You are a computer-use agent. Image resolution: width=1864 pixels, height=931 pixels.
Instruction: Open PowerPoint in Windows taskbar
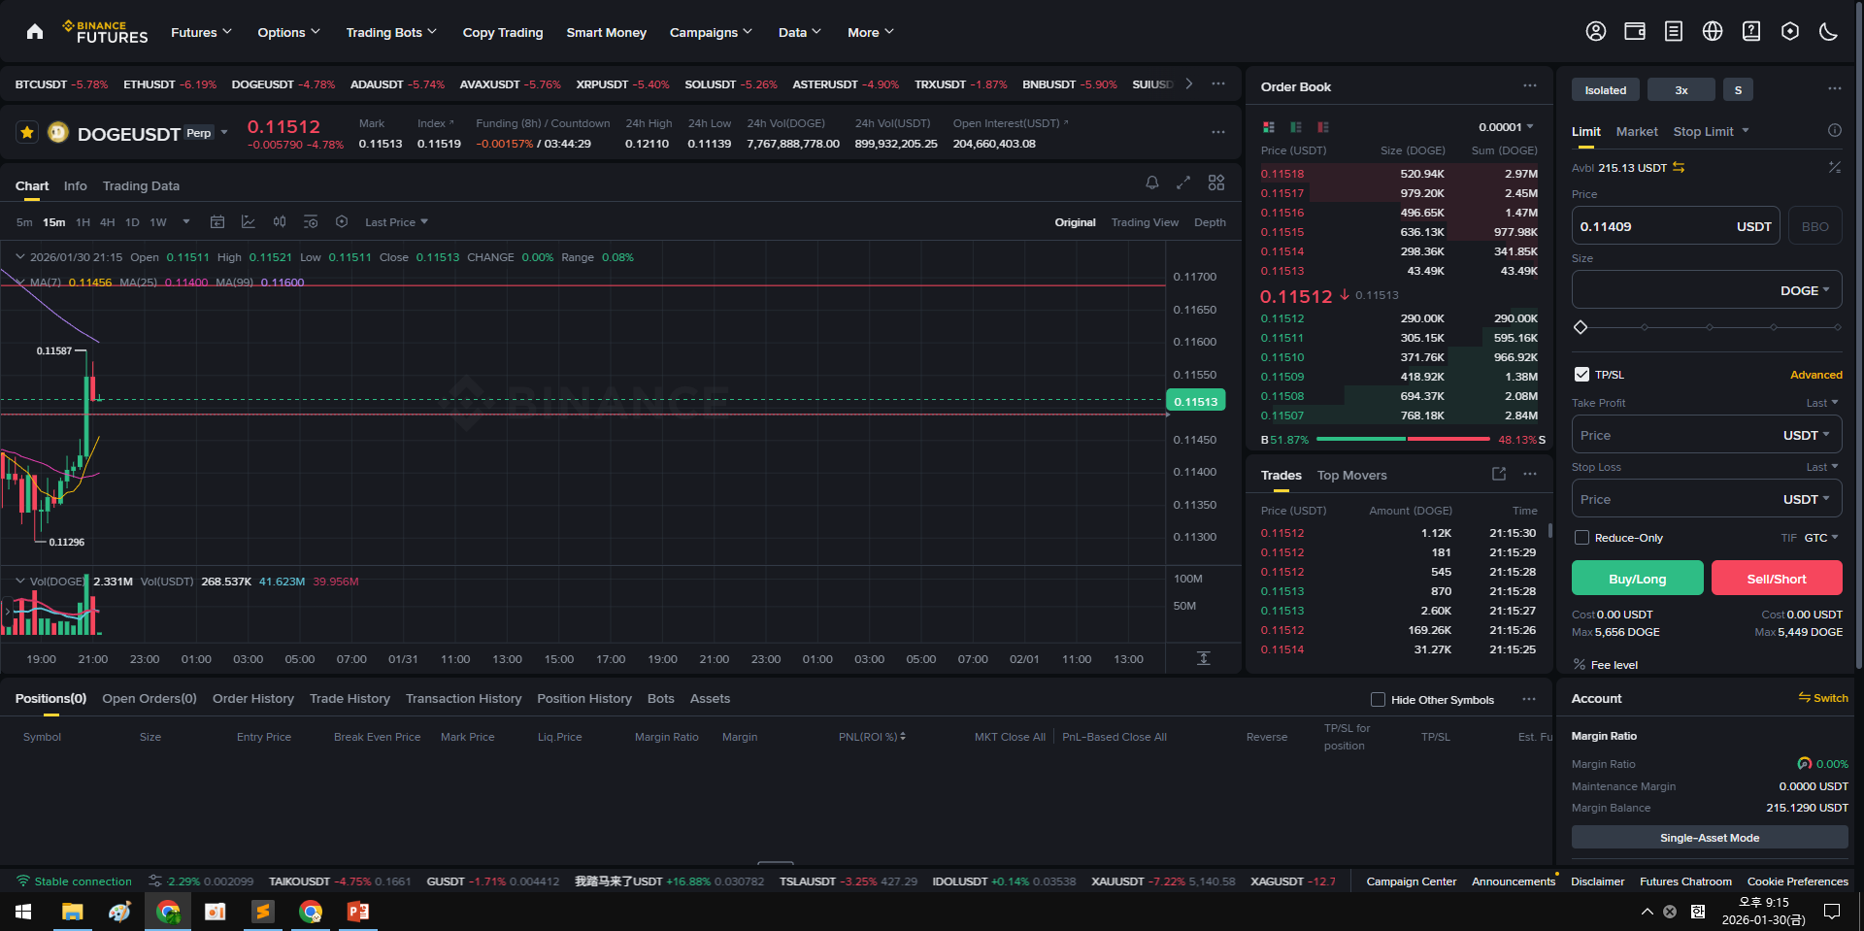tap(358, 911)
